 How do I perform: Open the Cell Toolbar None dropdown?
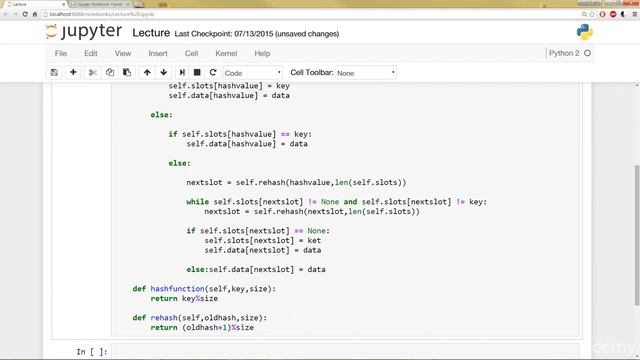point(366,73)
